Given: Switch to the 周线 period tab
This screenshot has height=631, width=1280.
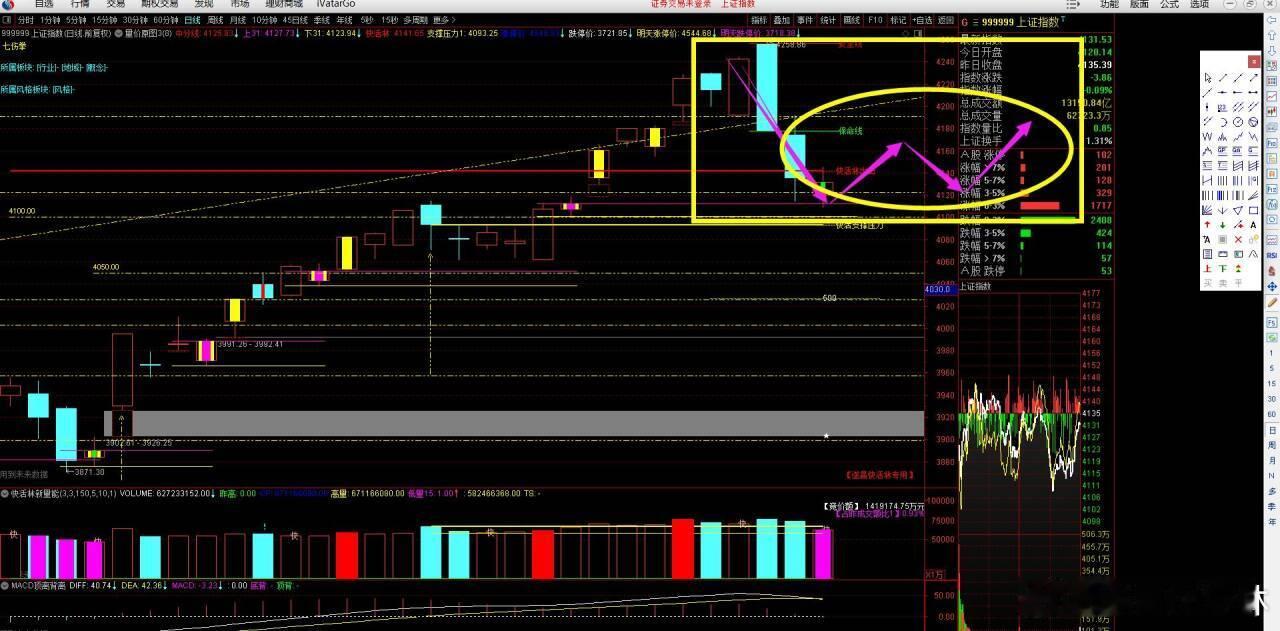Looking at the screenshot, I should click(216, 20).
